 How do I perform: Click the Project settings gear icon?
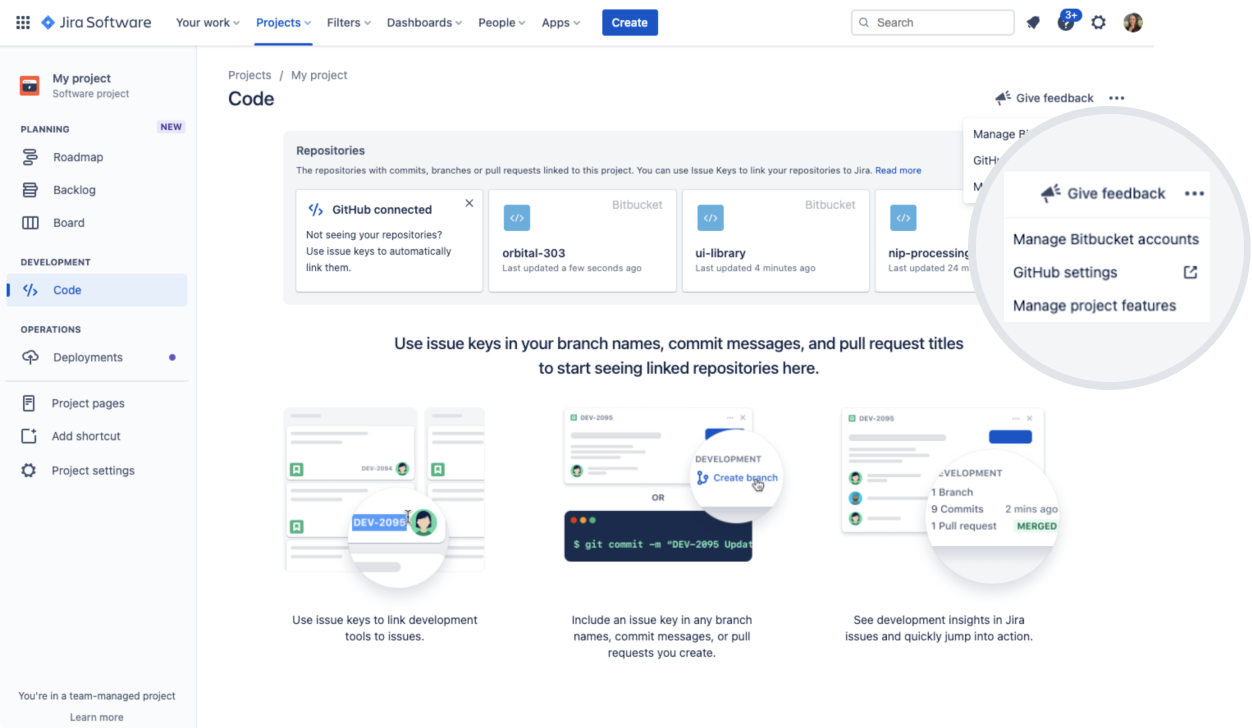tap(29, 470)
